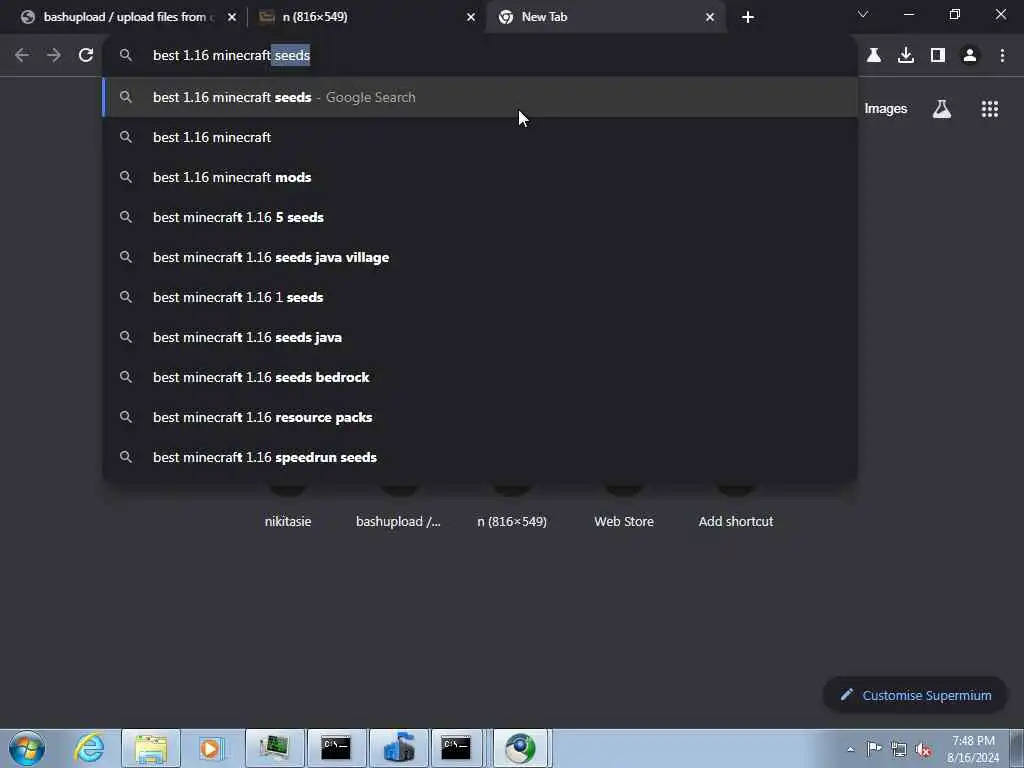The width and height of the screenshot is (1024, 768).
Task: Open the nikitasie shortcut
Action: [288, 521]
